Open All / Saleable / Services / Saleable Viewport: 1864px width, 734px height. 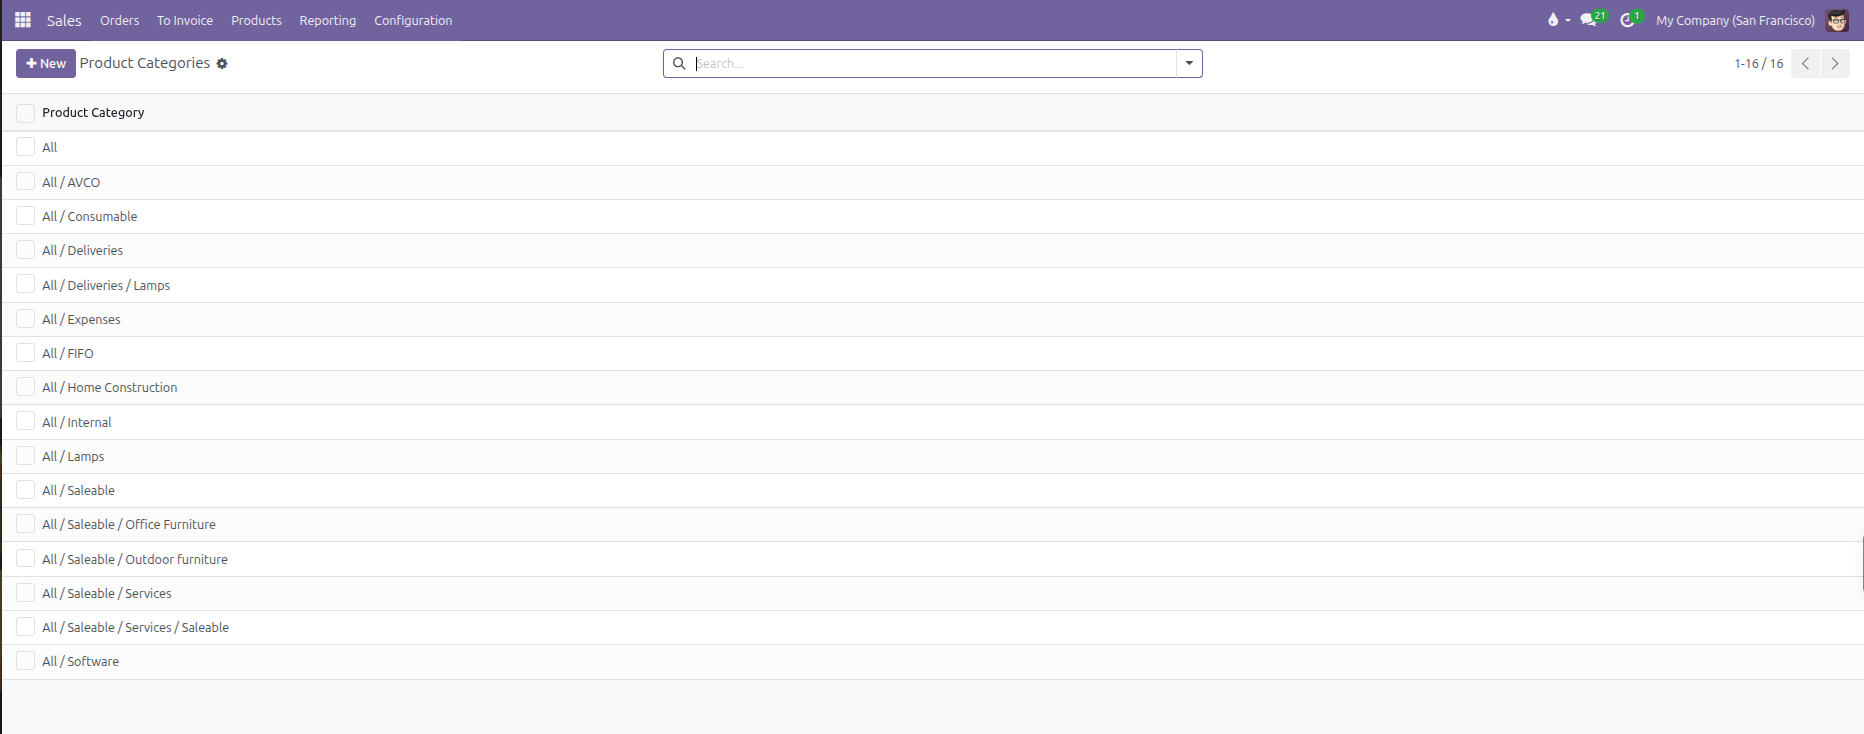[932, 627]
